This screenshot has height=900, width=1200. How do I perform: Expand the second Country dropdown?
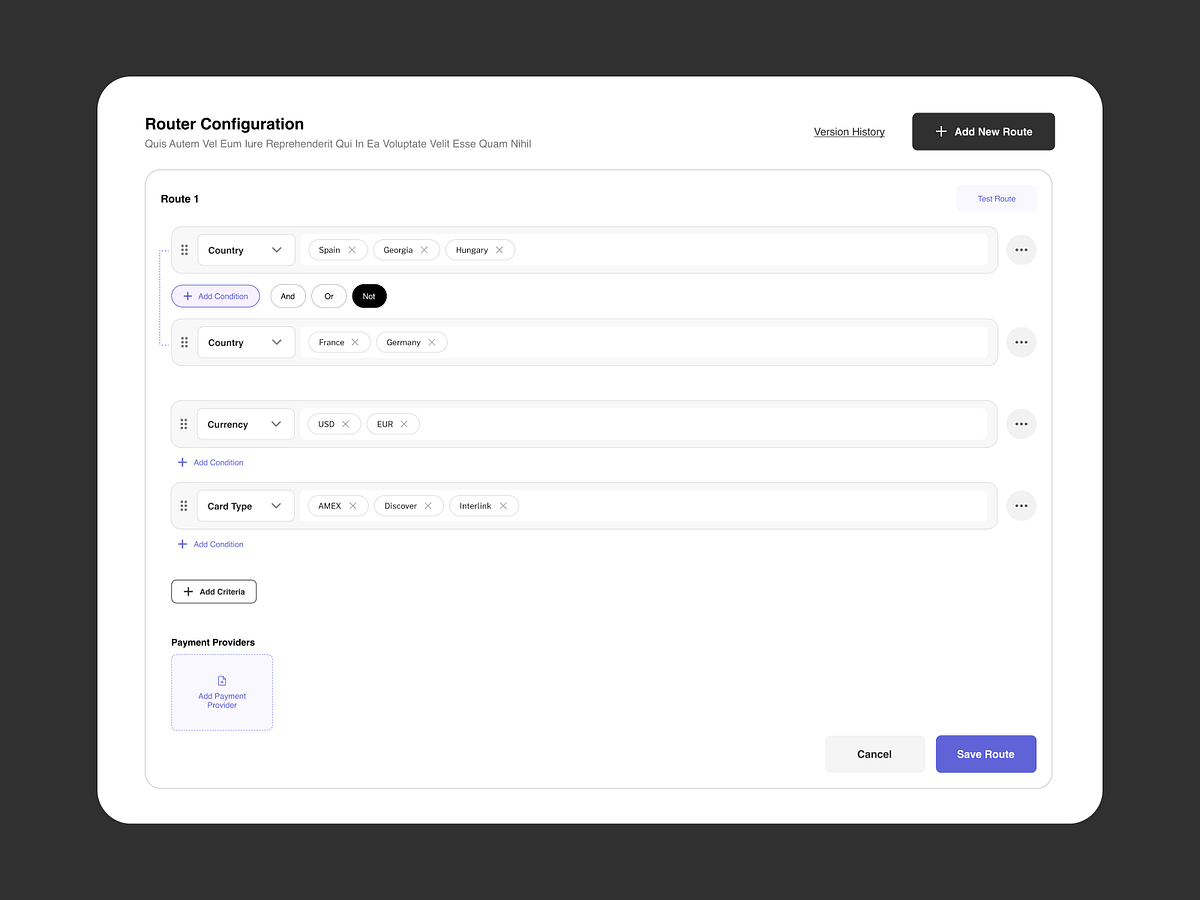245,341
